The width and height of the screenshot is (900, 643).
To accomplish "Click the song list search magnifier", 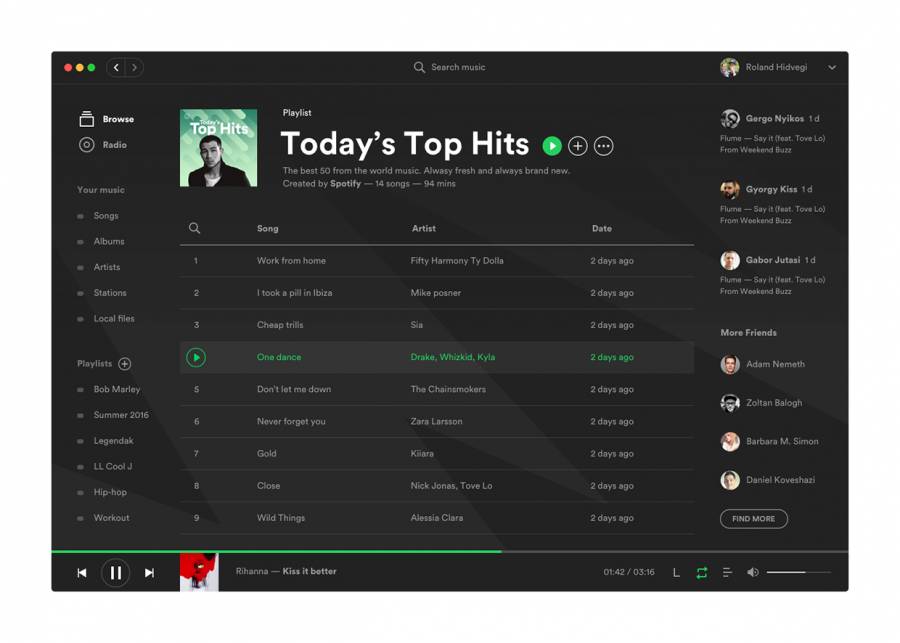I will (195, 228).
